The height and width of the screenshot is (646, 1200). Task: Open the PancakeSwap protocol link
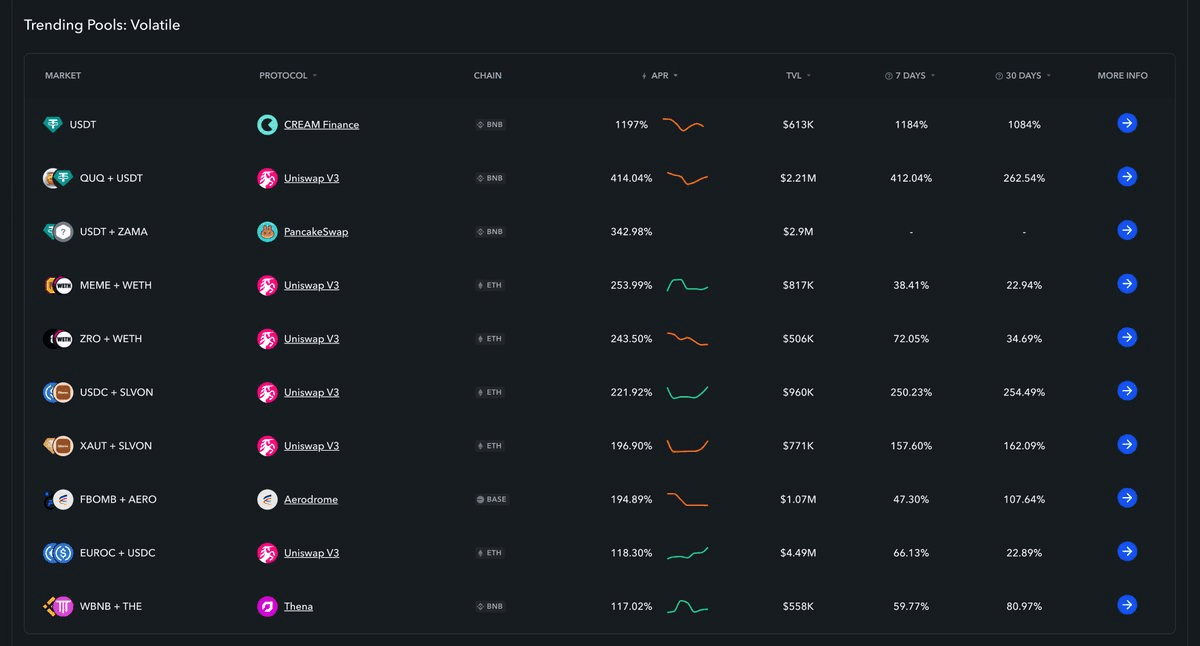316,232
